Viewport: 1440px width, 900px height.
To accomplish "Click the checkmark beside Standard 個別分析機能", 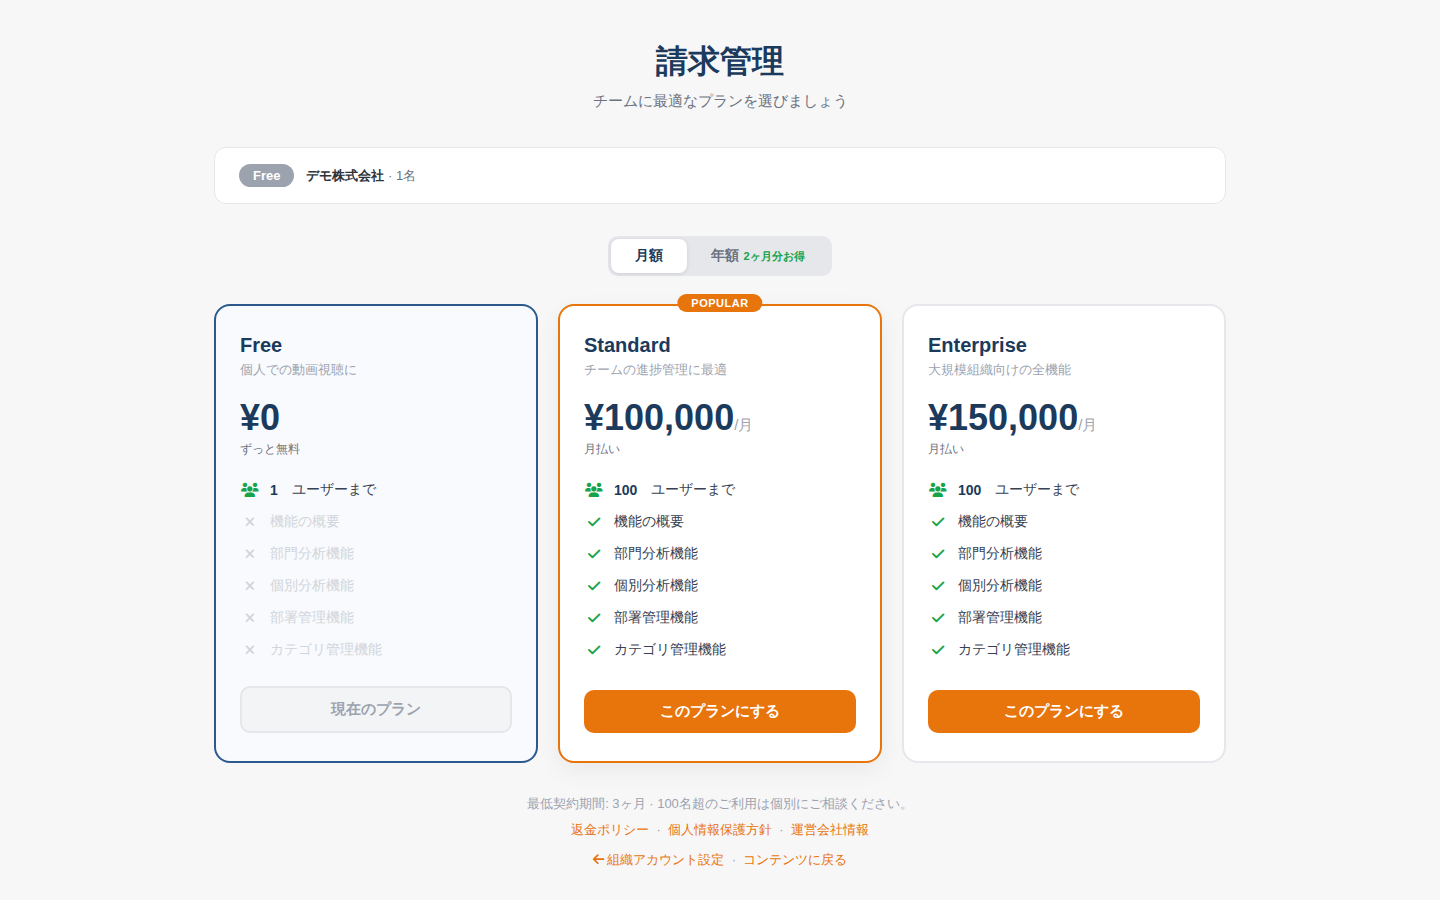I will pos(594,586).
